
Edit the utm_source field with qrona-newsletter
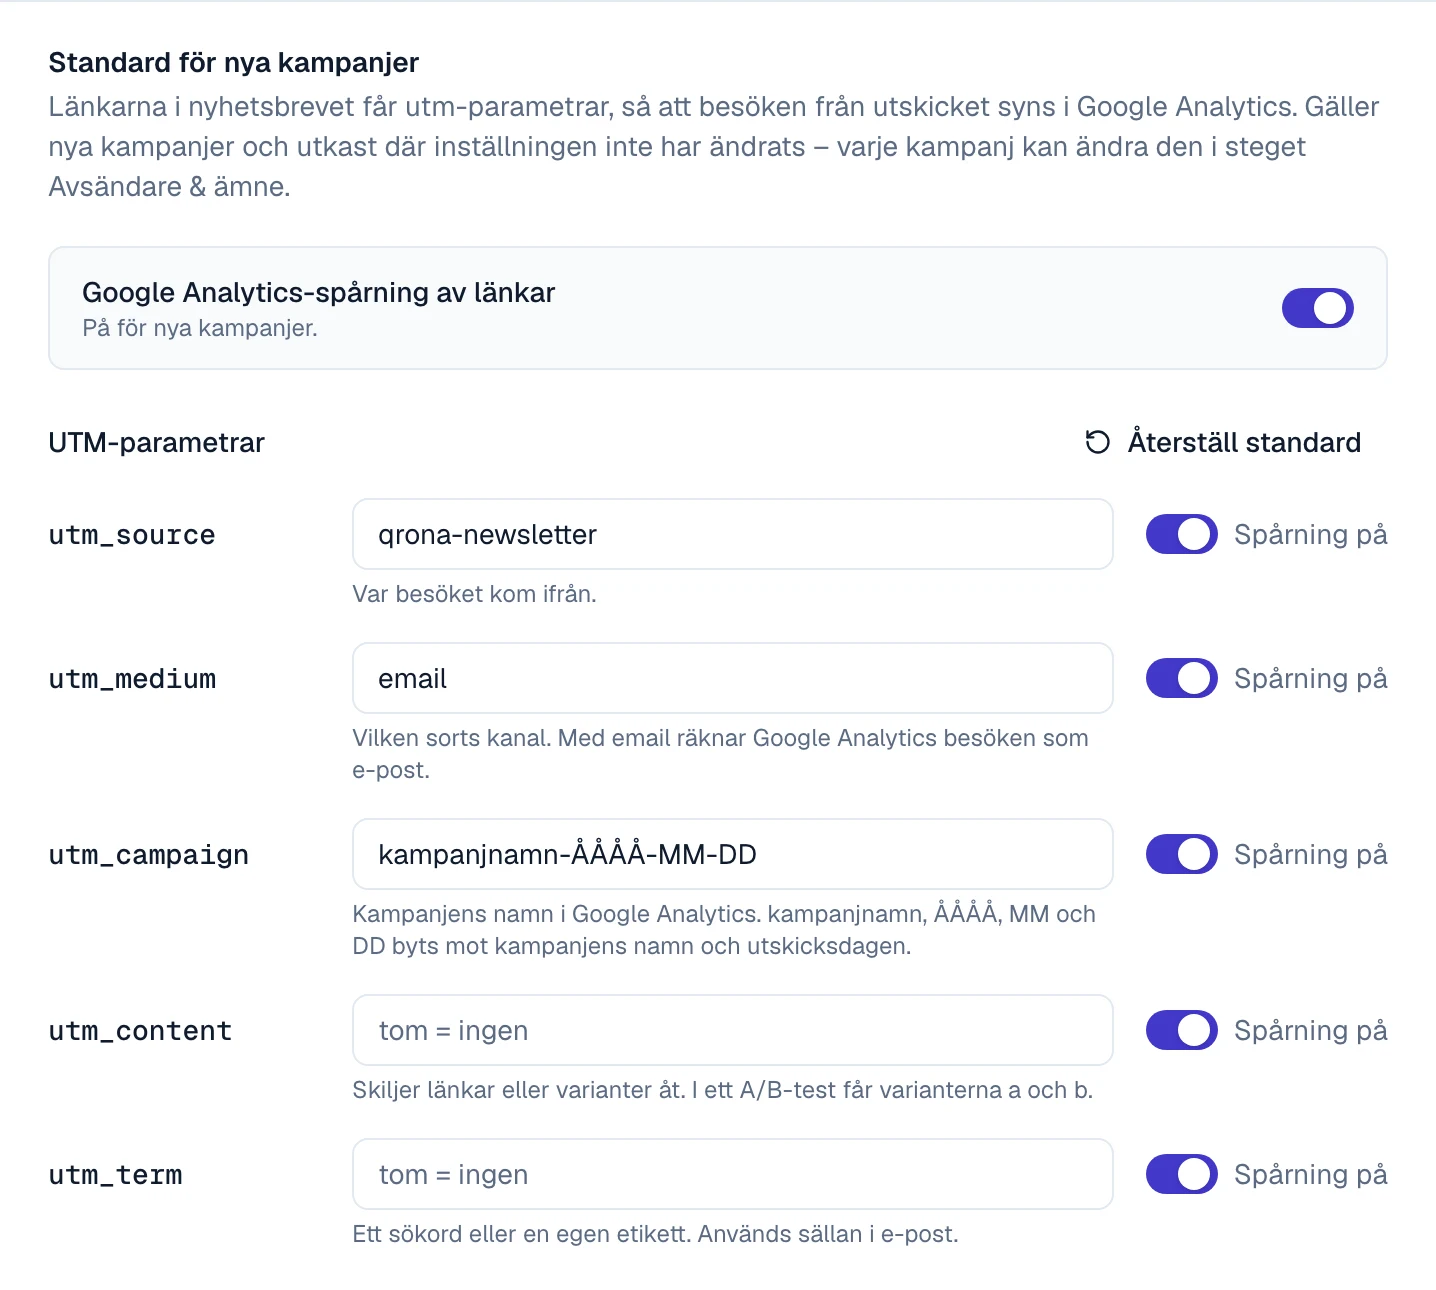click(x=733, y=534)
